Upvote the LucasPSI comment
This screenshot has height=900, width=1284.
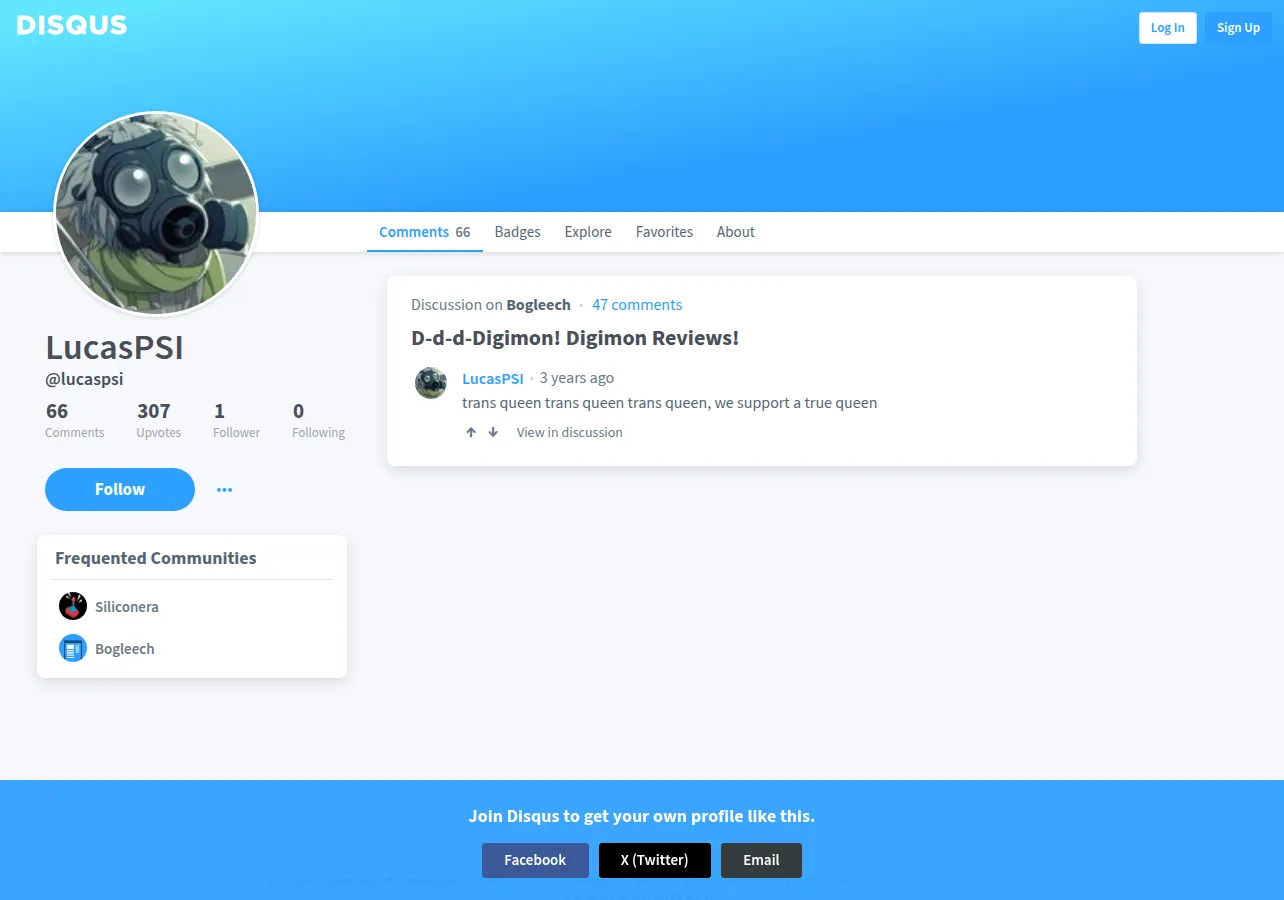click(x=471, y=433)
